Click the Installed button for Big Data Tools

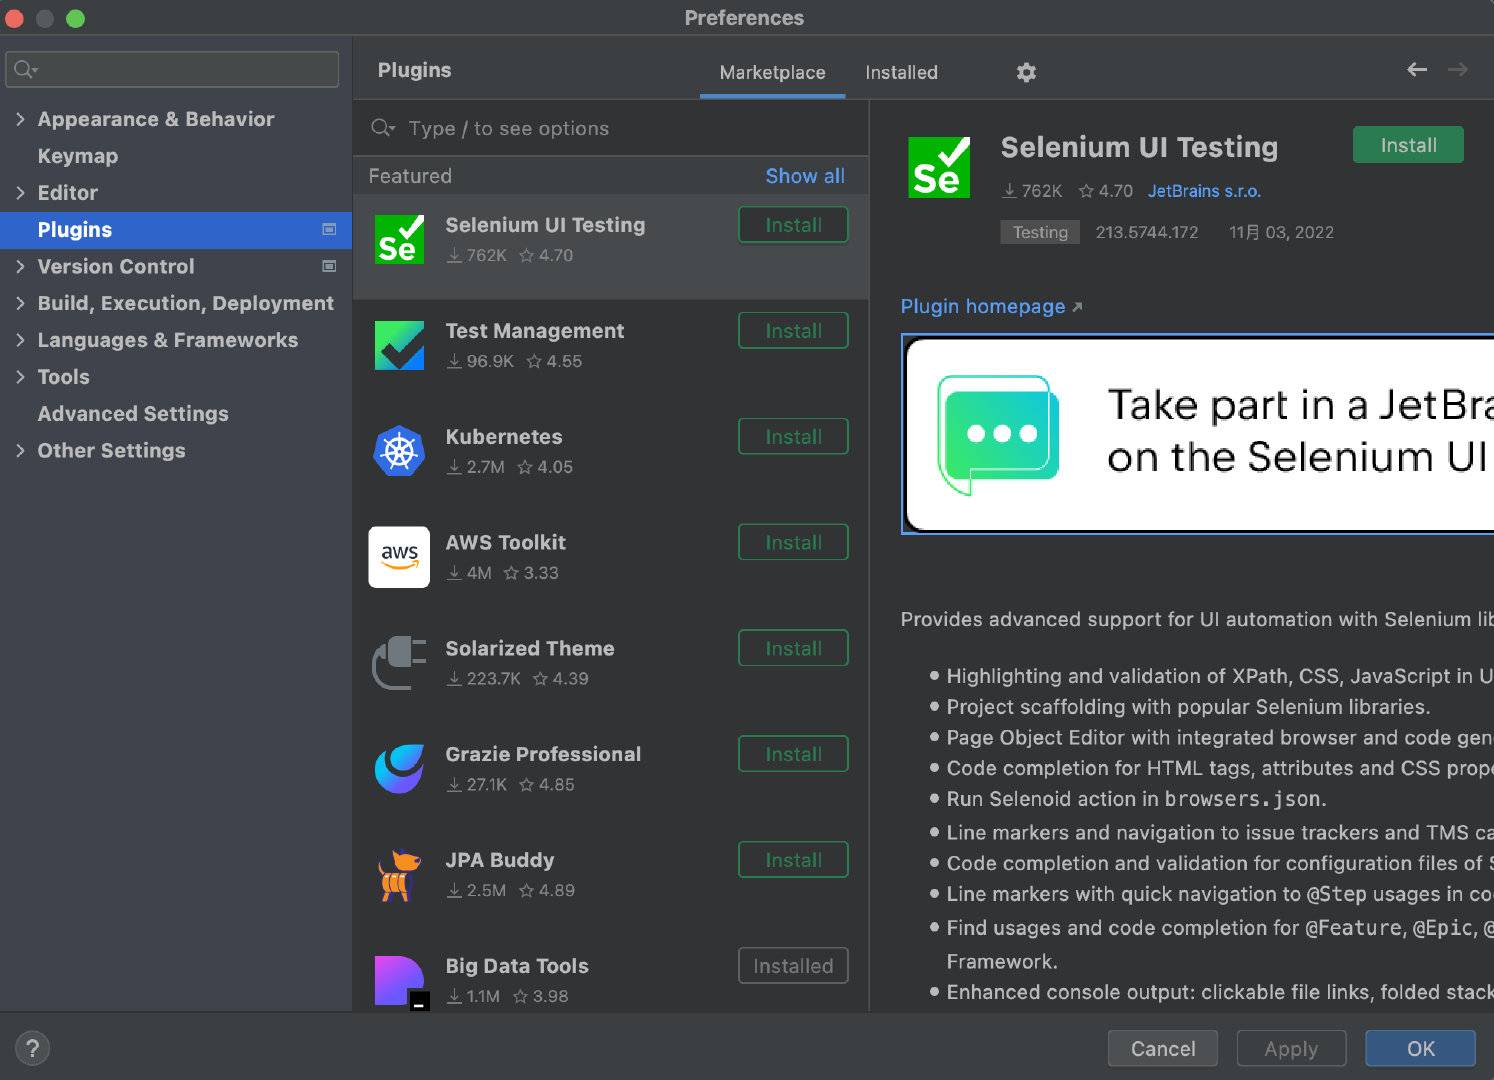(793, 966)
